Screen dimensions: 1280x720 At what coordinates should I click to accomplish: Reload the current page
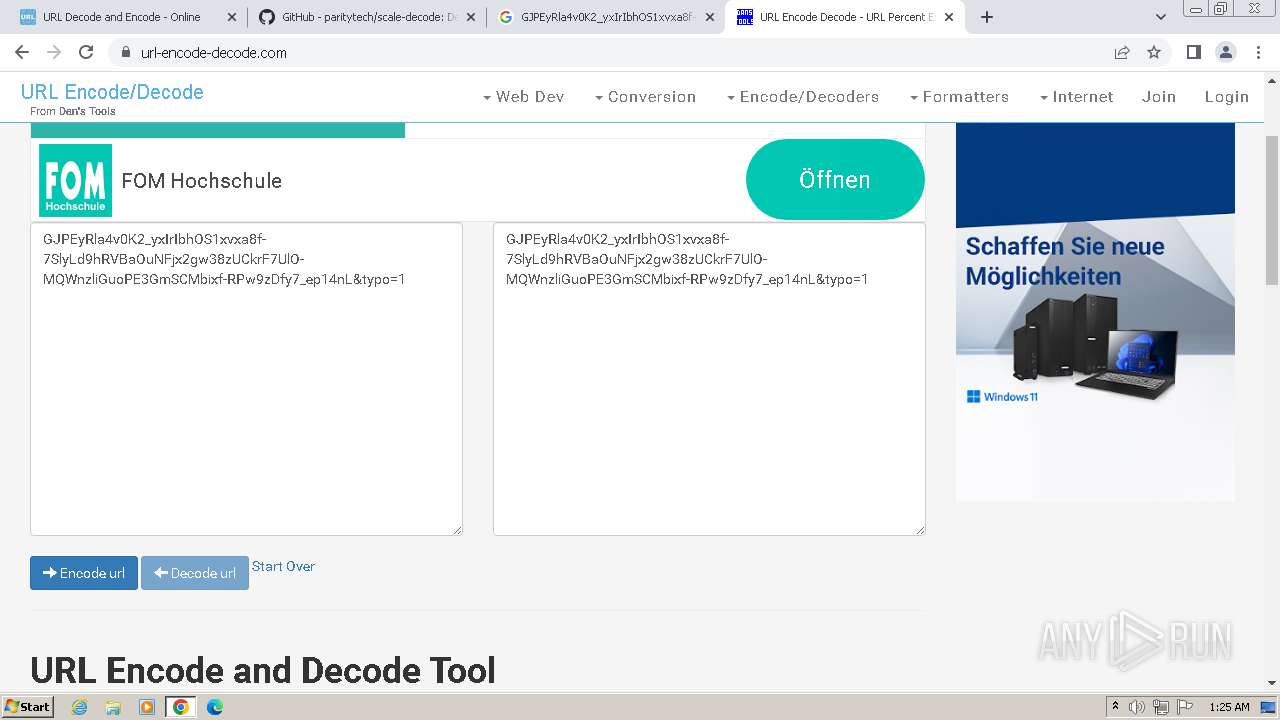[x=86, y=52]
